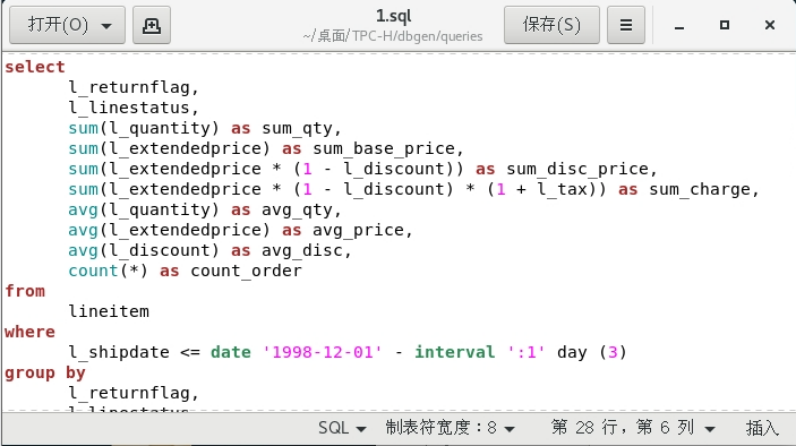Click the '1998-12-01' date string

(322, 352)
